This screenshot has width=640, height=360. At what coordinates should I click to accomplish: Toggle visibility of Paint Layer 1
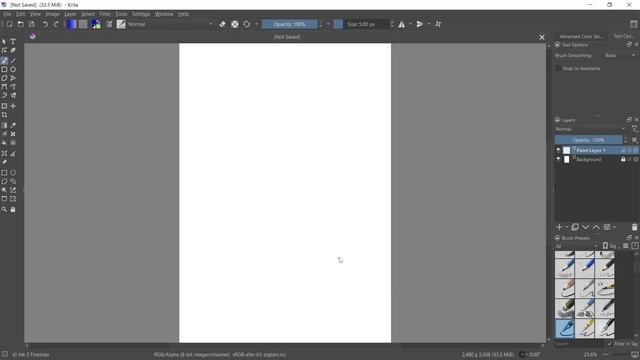pyautogui.click(x=558, y=150)
